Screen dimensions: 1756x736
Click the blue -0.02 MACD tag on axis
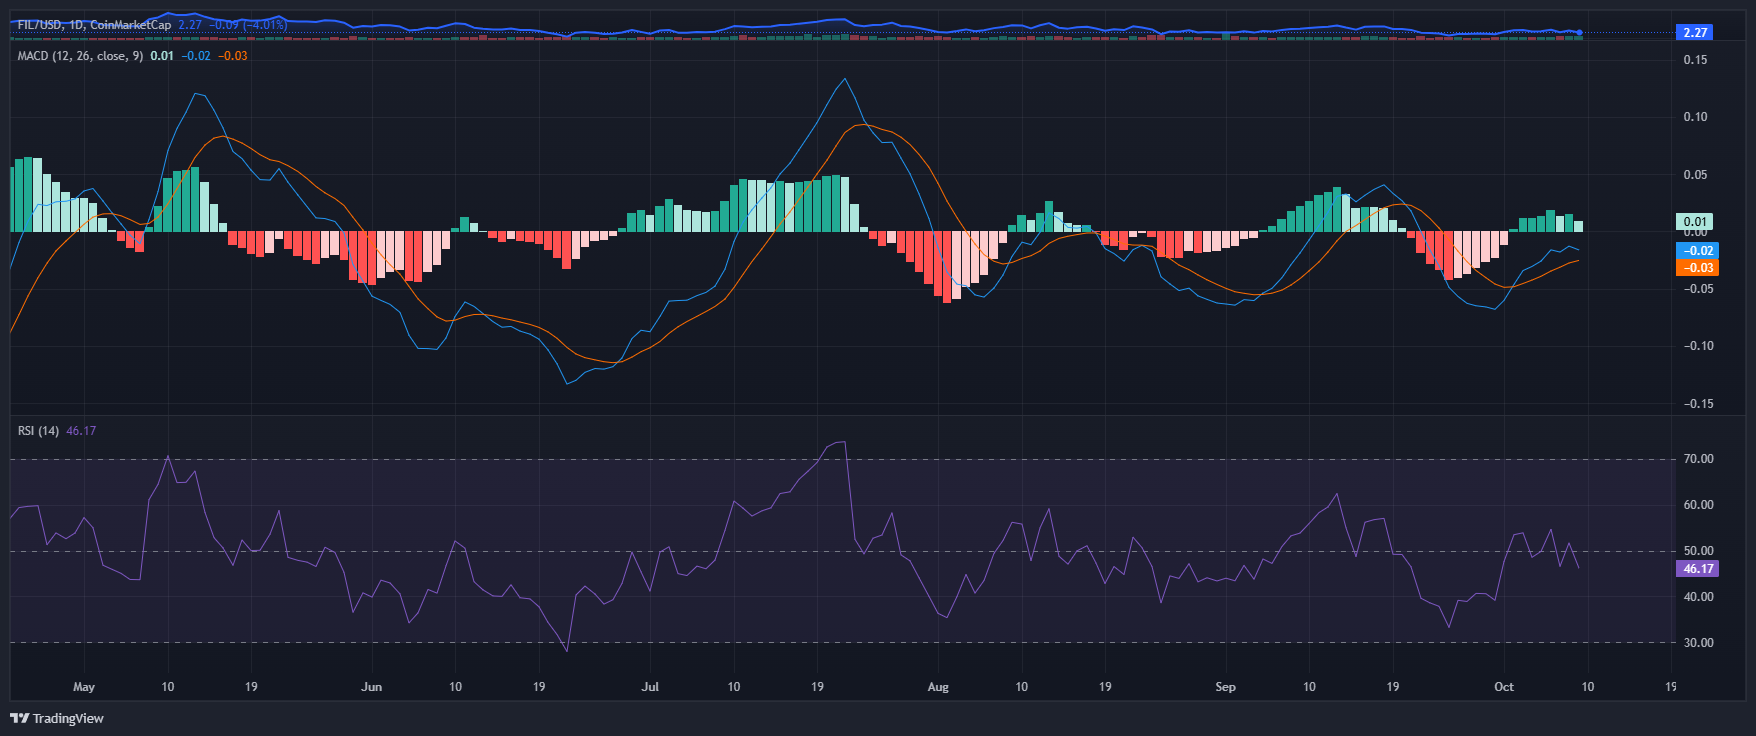(1697, 251)
